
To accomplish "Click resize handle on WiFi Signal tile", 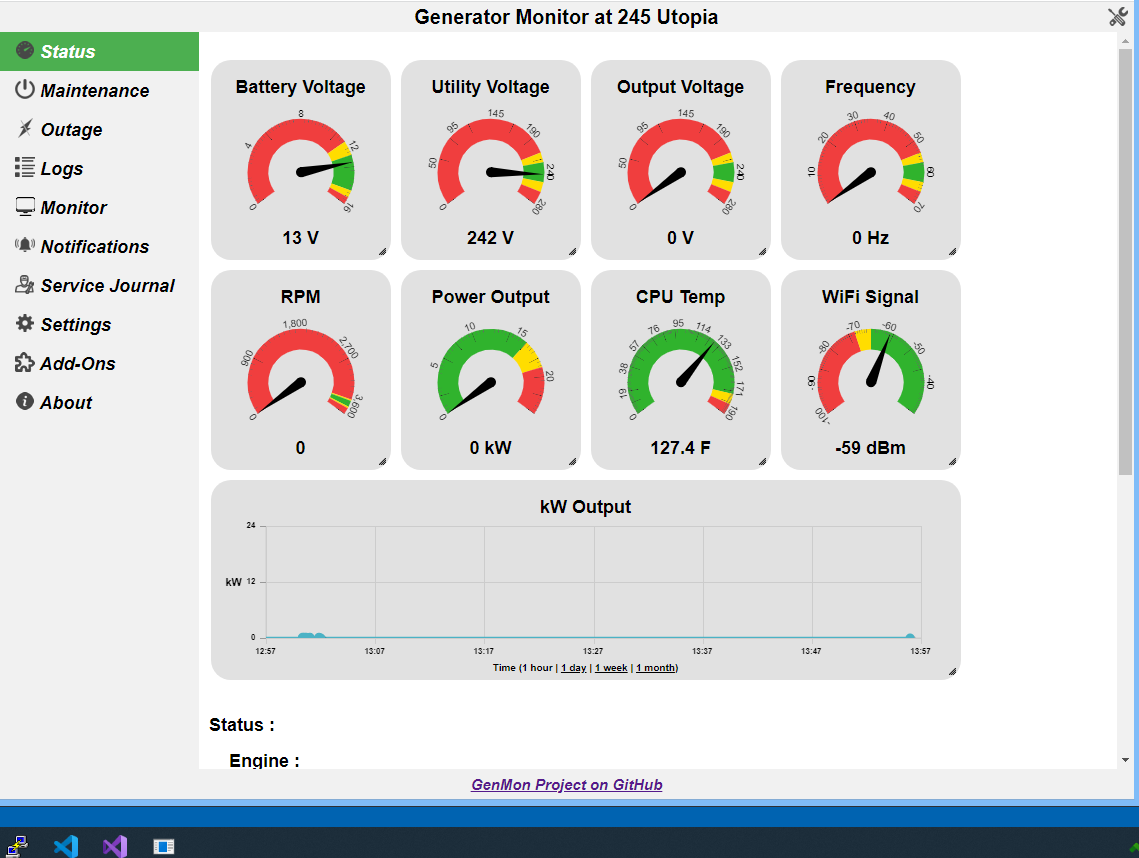I will click(952, 461).
